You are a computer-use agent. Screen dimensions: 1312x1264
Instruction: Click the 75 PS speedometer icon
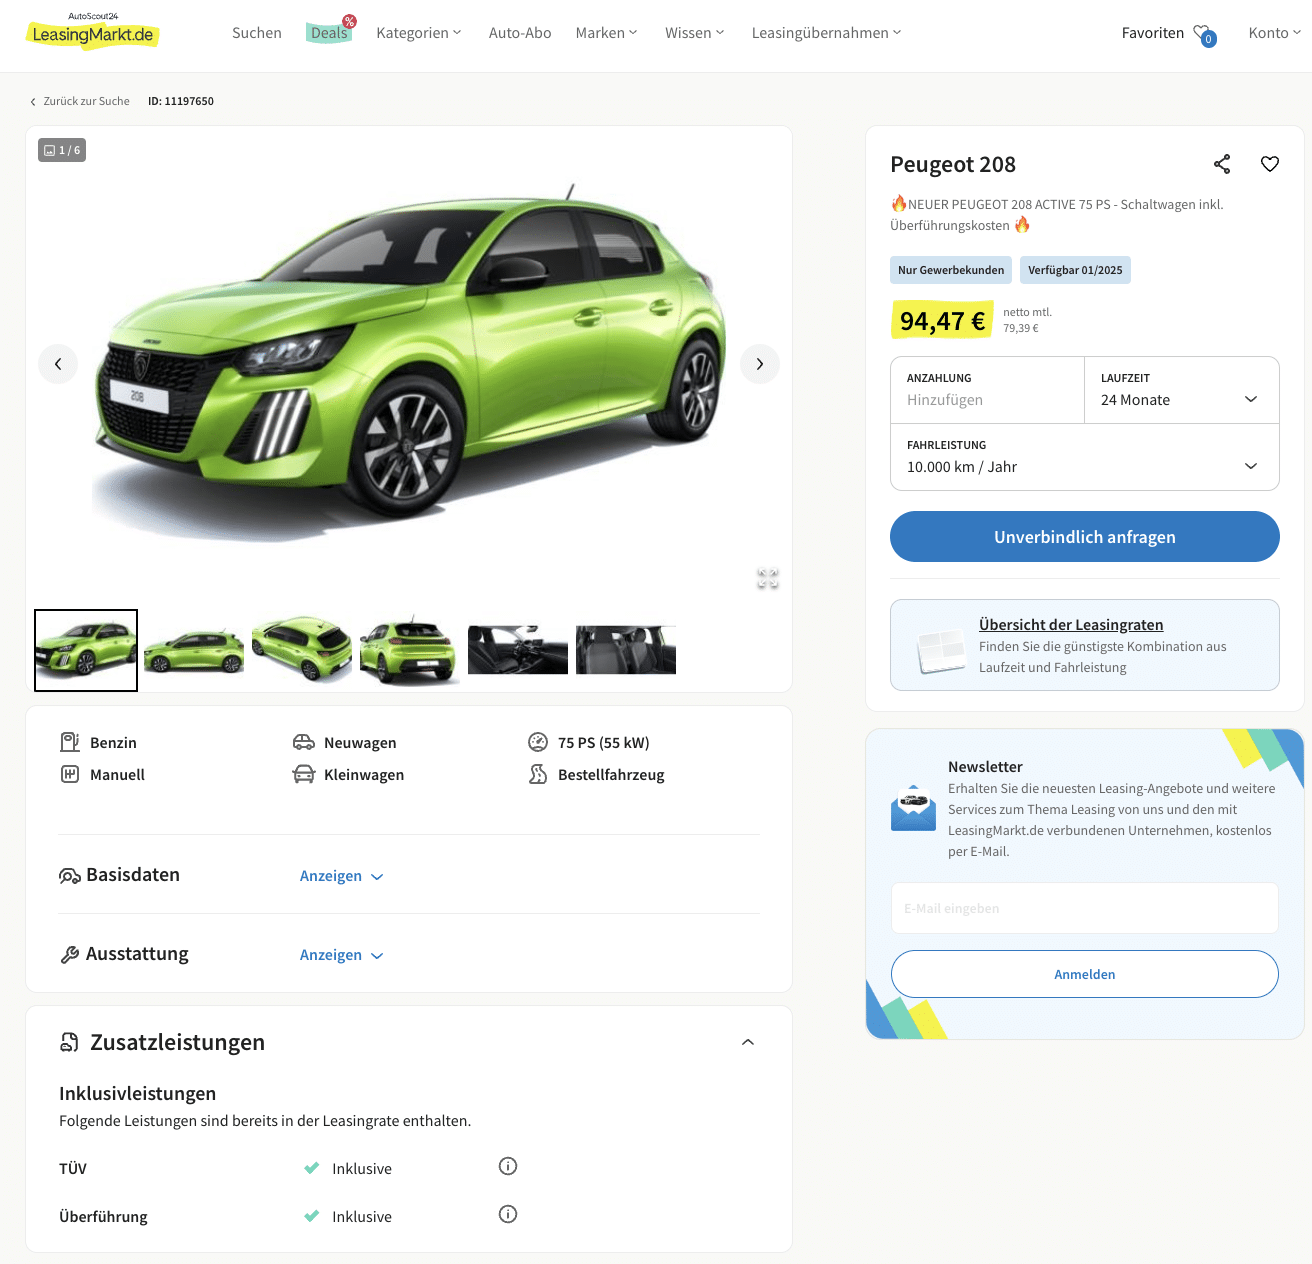click(538, 742)
